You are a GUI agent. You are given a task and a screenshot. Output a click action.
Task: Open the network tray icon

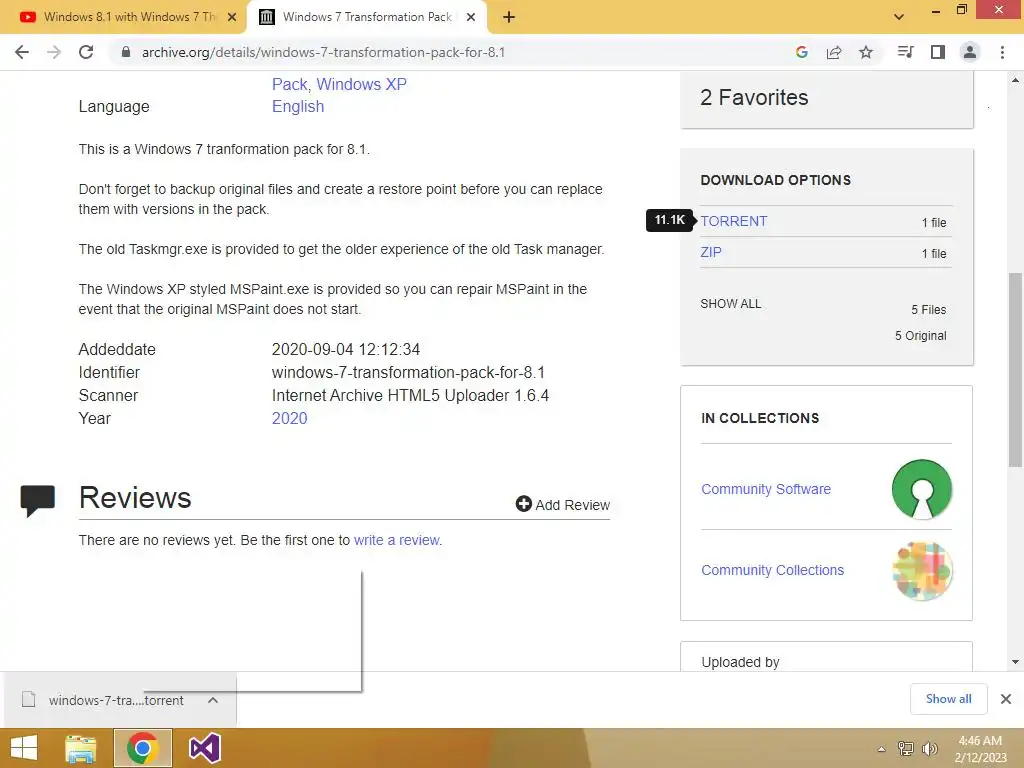[906, 748]
